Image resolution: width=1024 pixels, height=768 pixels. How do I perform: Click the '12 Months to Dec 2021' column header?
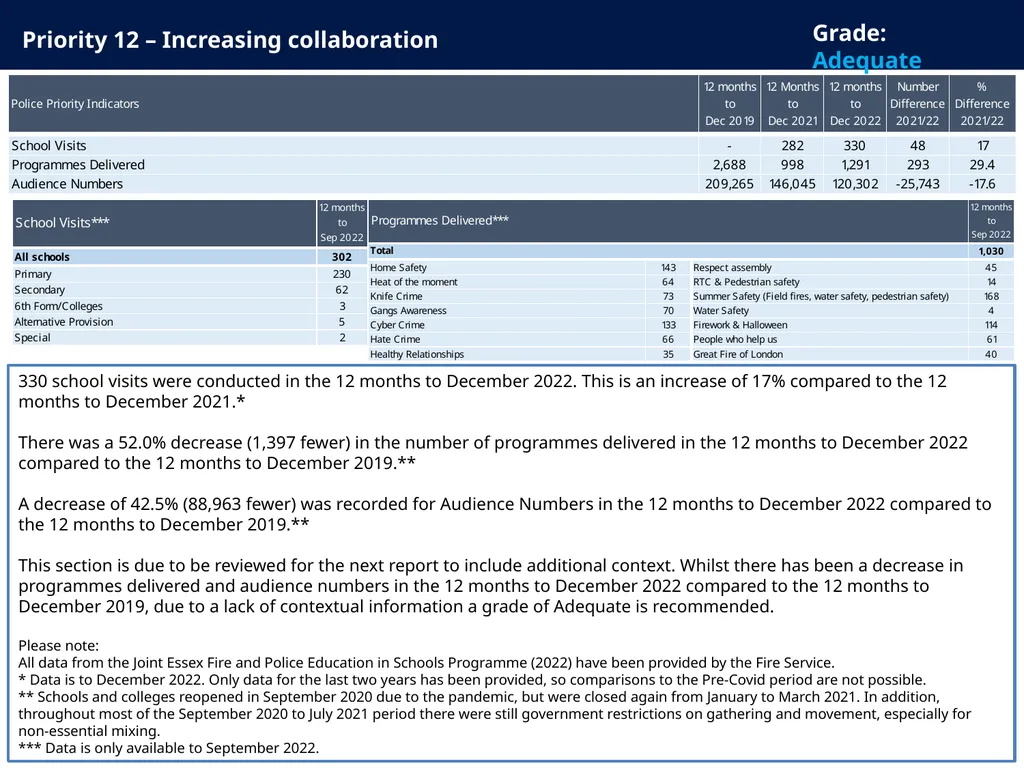792,104
